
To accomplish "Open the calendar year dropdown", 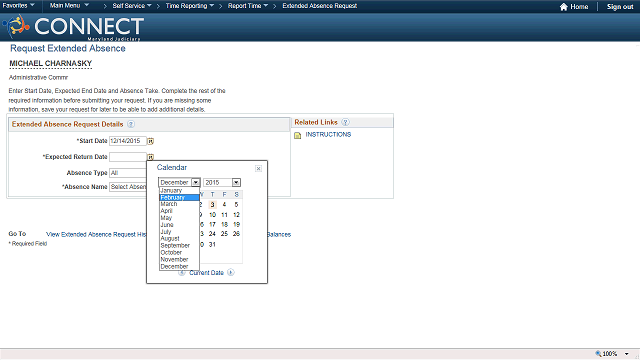I will click(x=222, y=182).
